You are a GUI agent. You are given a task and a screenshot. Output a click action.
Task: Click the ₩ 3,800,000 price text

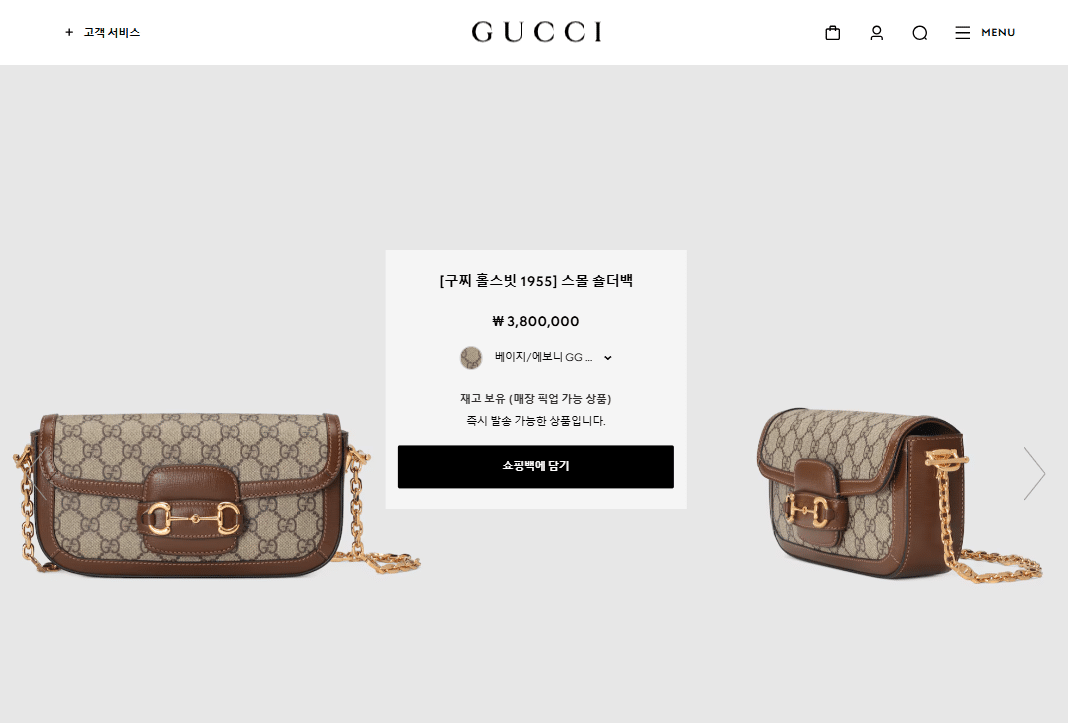point(536,321)
